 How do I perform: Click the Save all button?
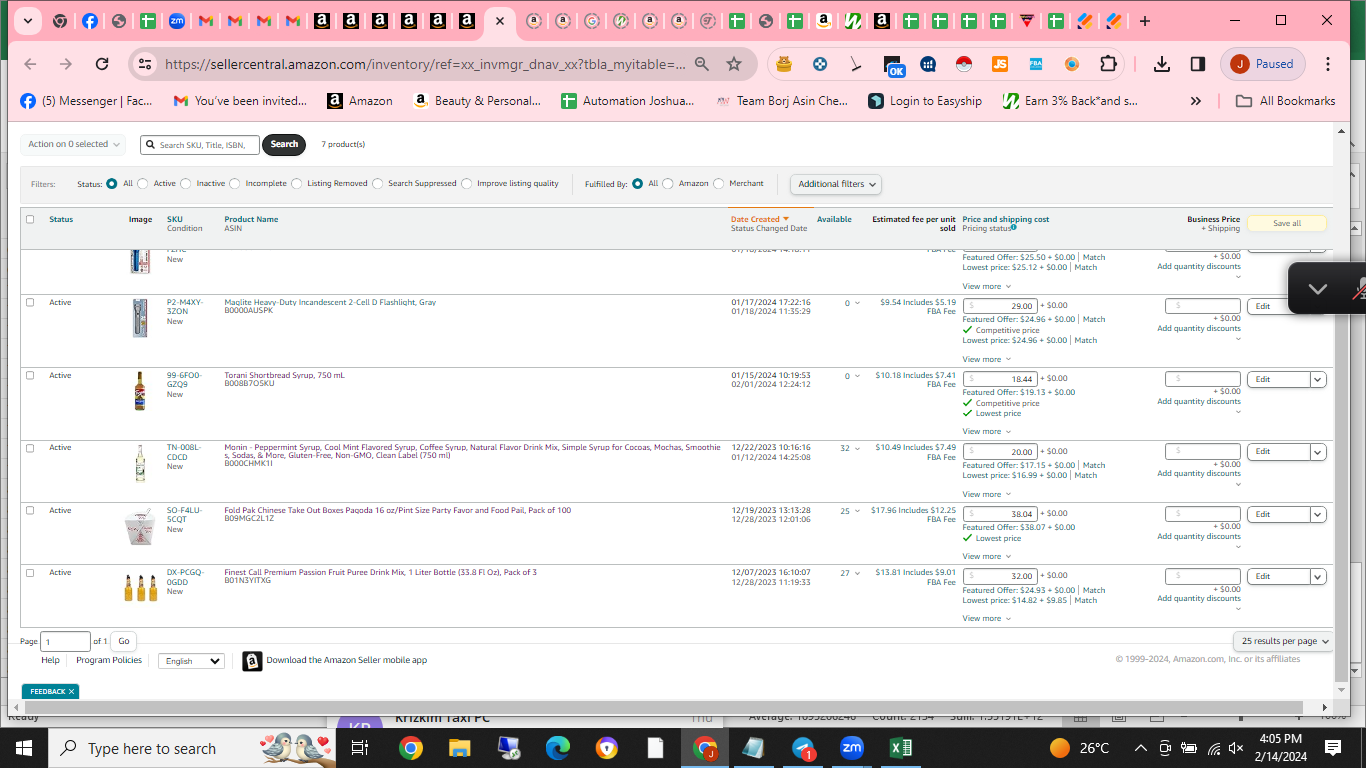point(1287,223)
